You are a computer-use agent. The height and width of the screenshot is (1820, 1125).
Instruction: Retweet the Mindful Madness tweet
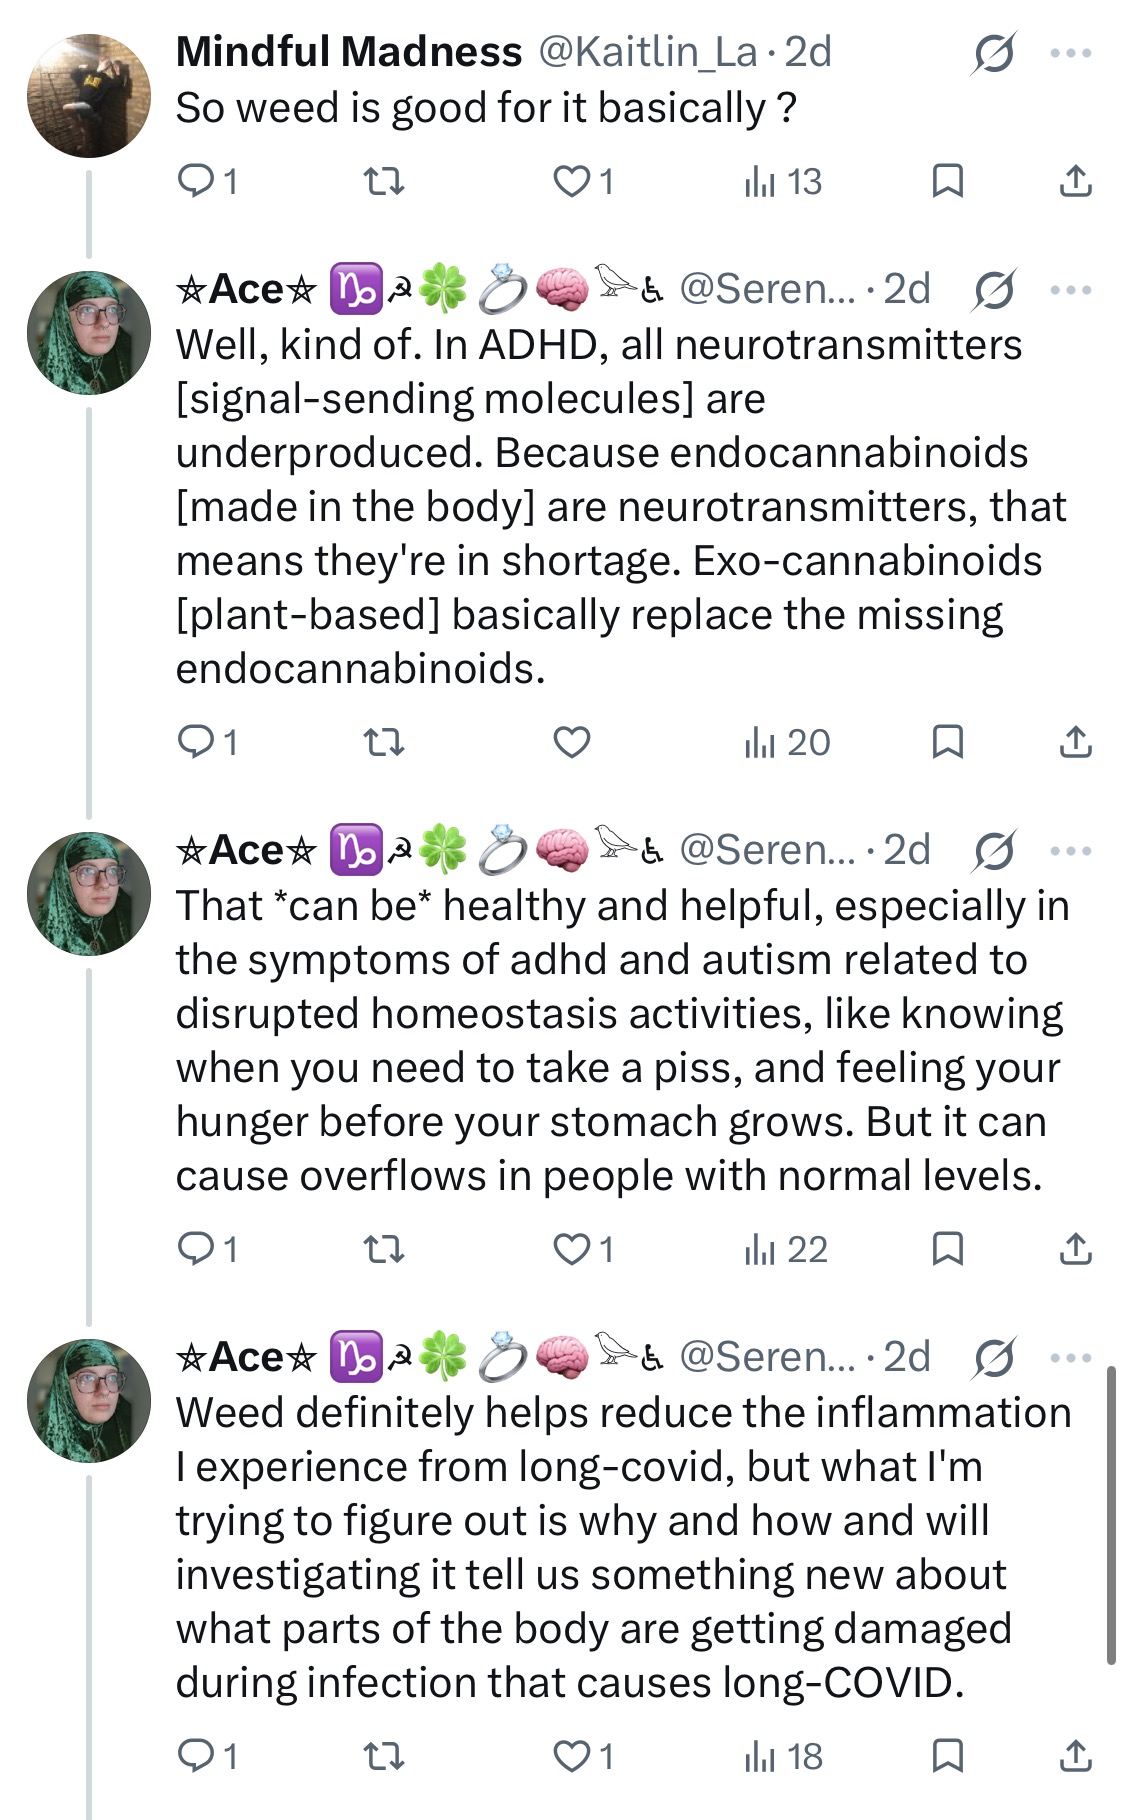pos(383,181)
